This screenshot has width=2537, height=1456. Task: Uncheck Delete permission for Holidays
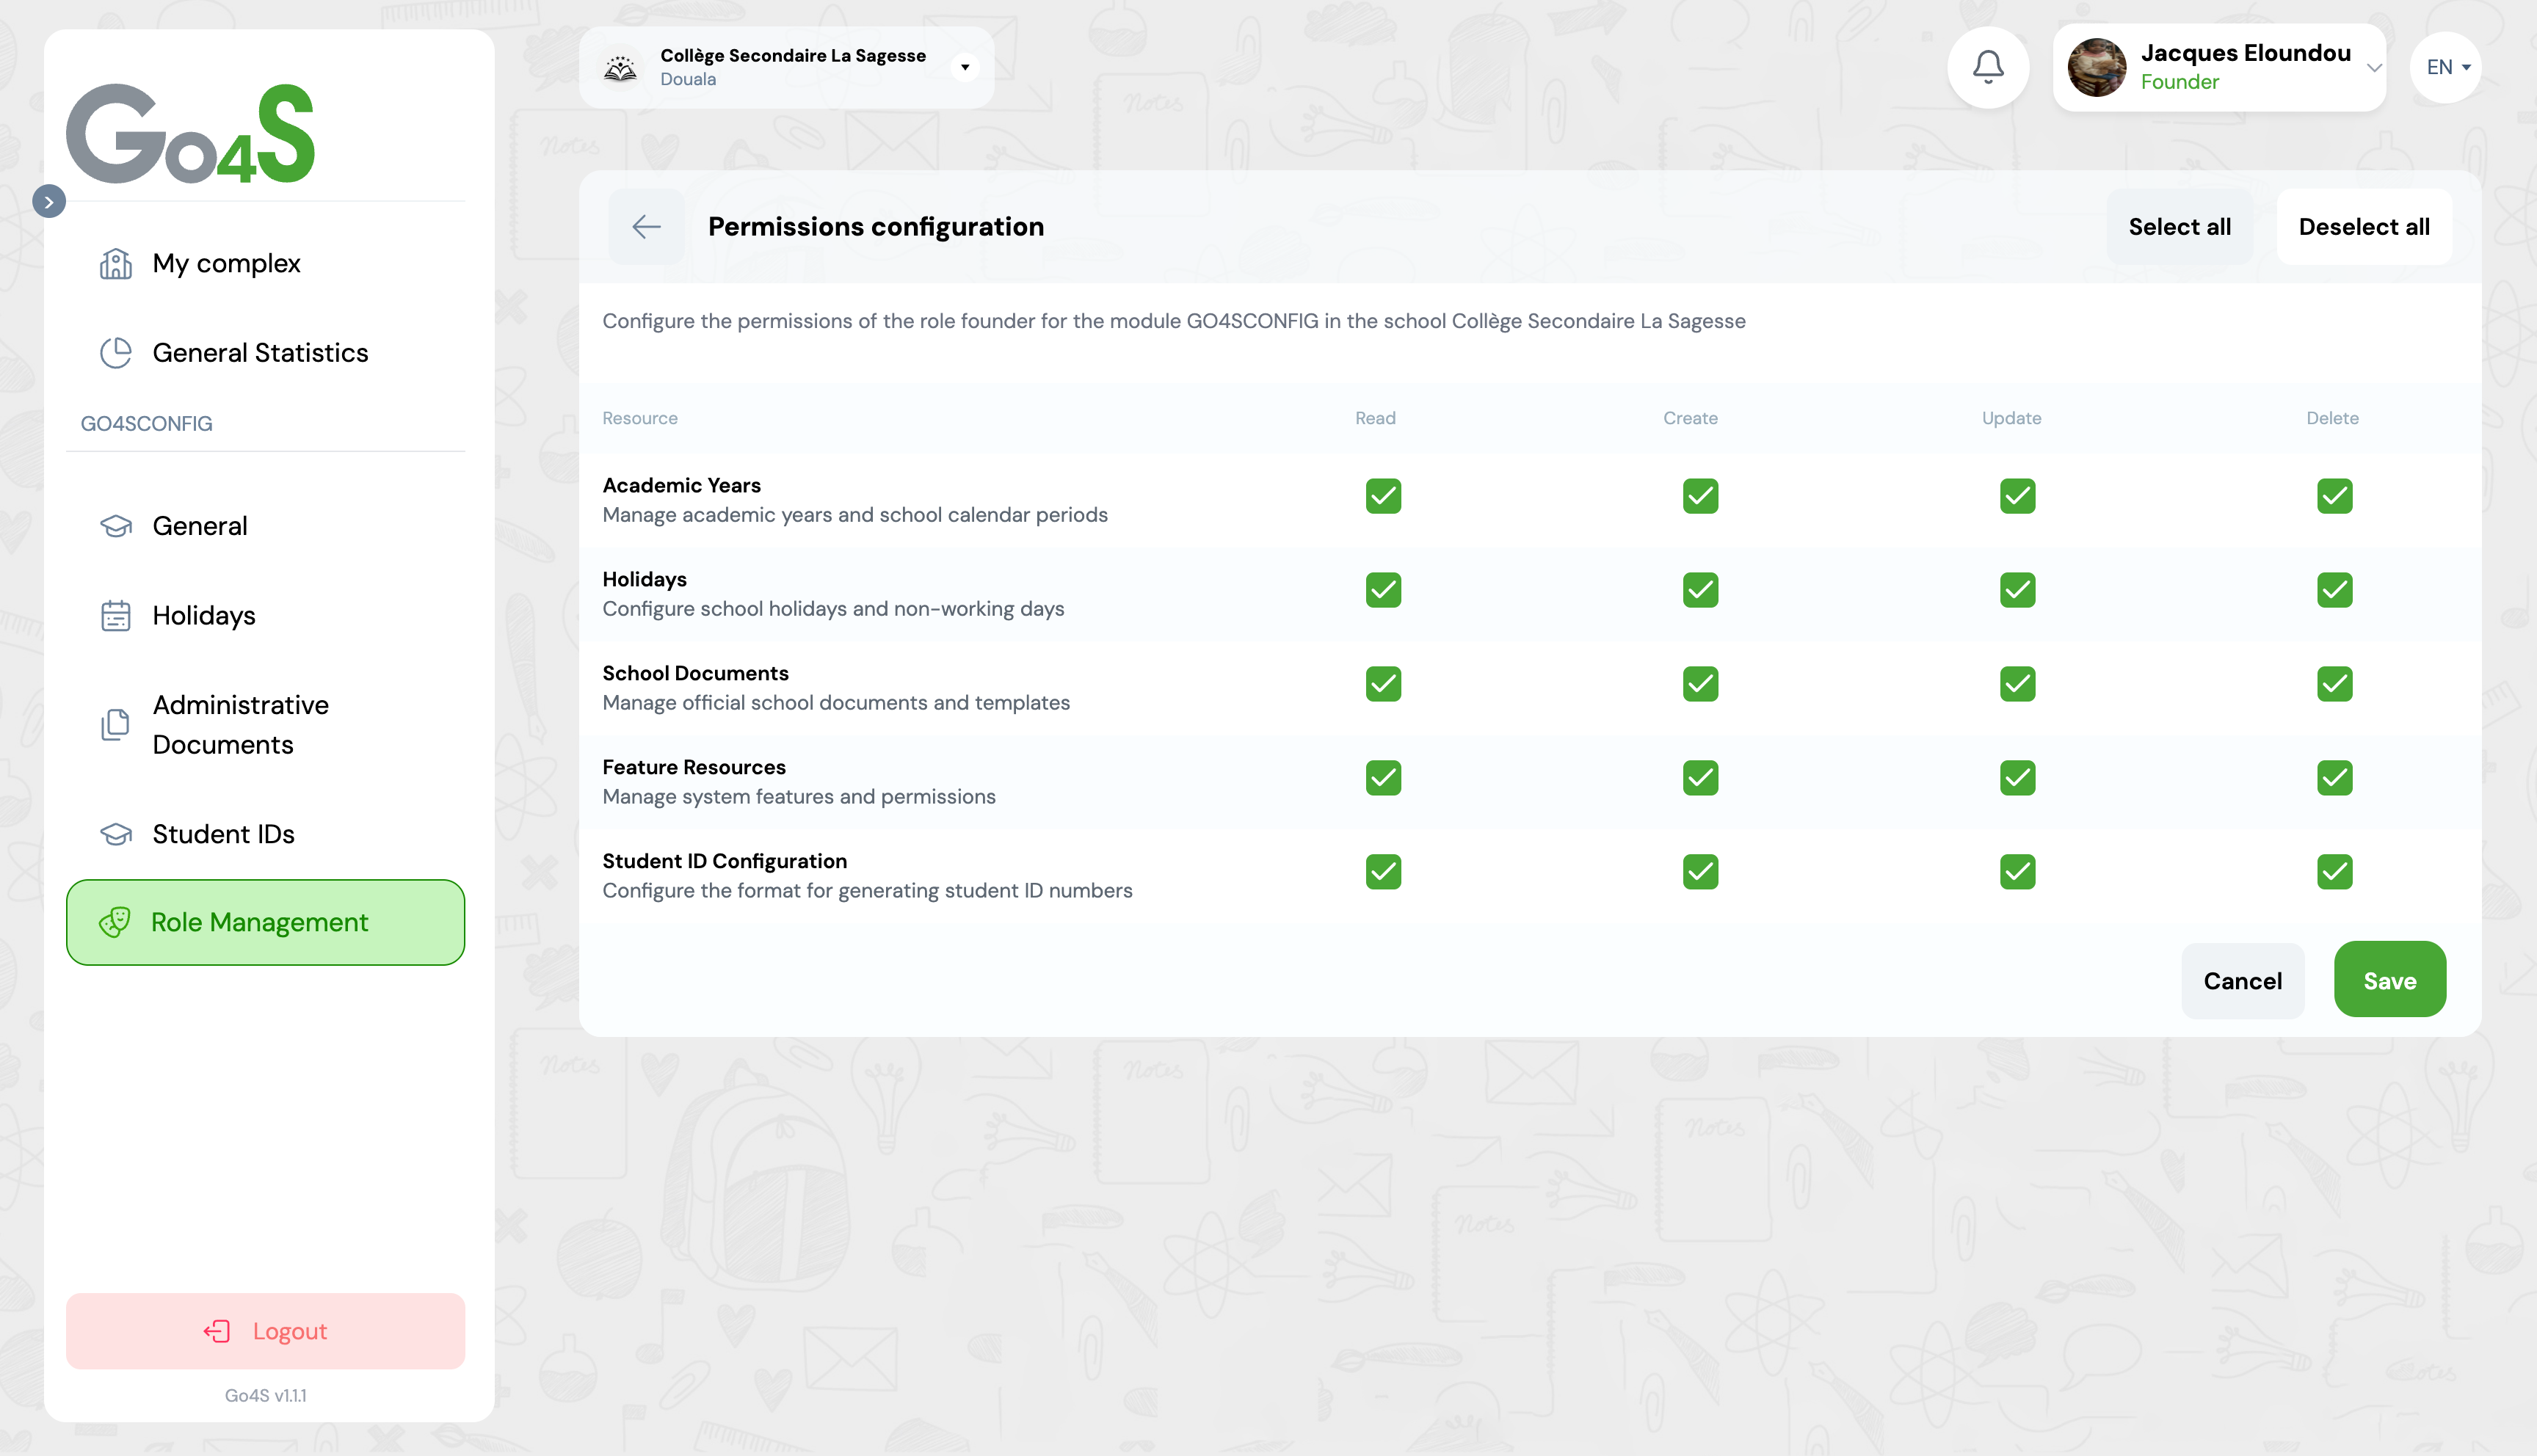pos(2334,590)
